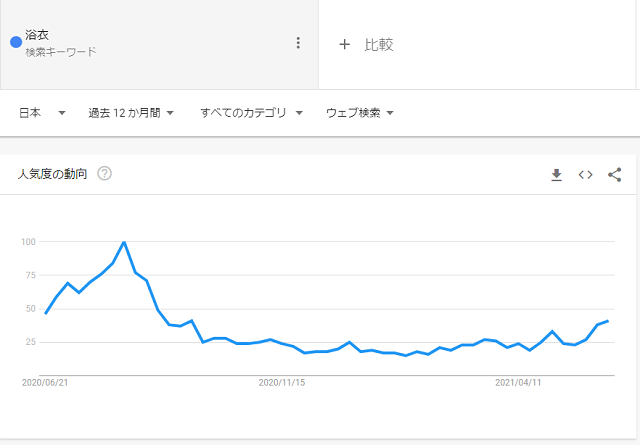Click the 2021/04/11 axis date

518,383
